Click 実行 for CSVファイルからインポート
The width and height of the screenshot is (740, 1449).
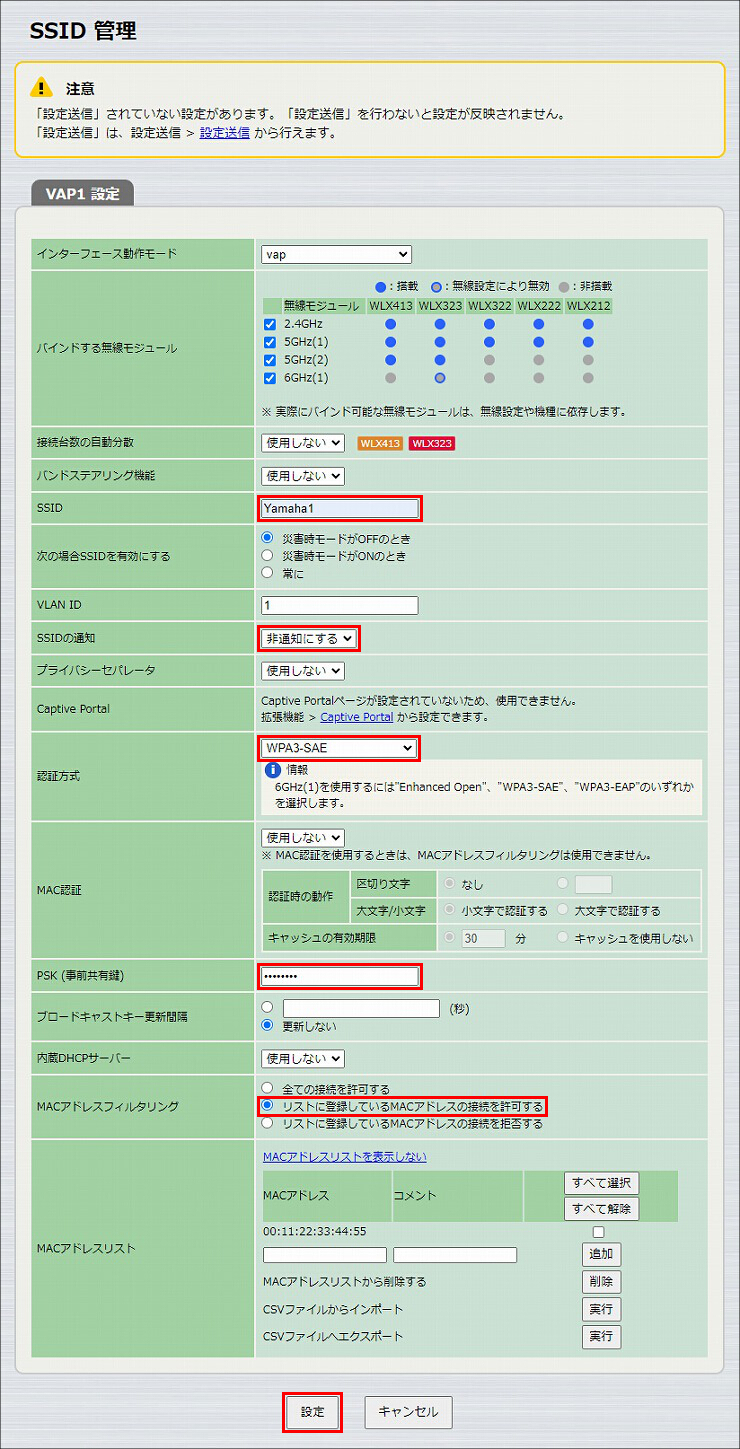[601, 1309]
